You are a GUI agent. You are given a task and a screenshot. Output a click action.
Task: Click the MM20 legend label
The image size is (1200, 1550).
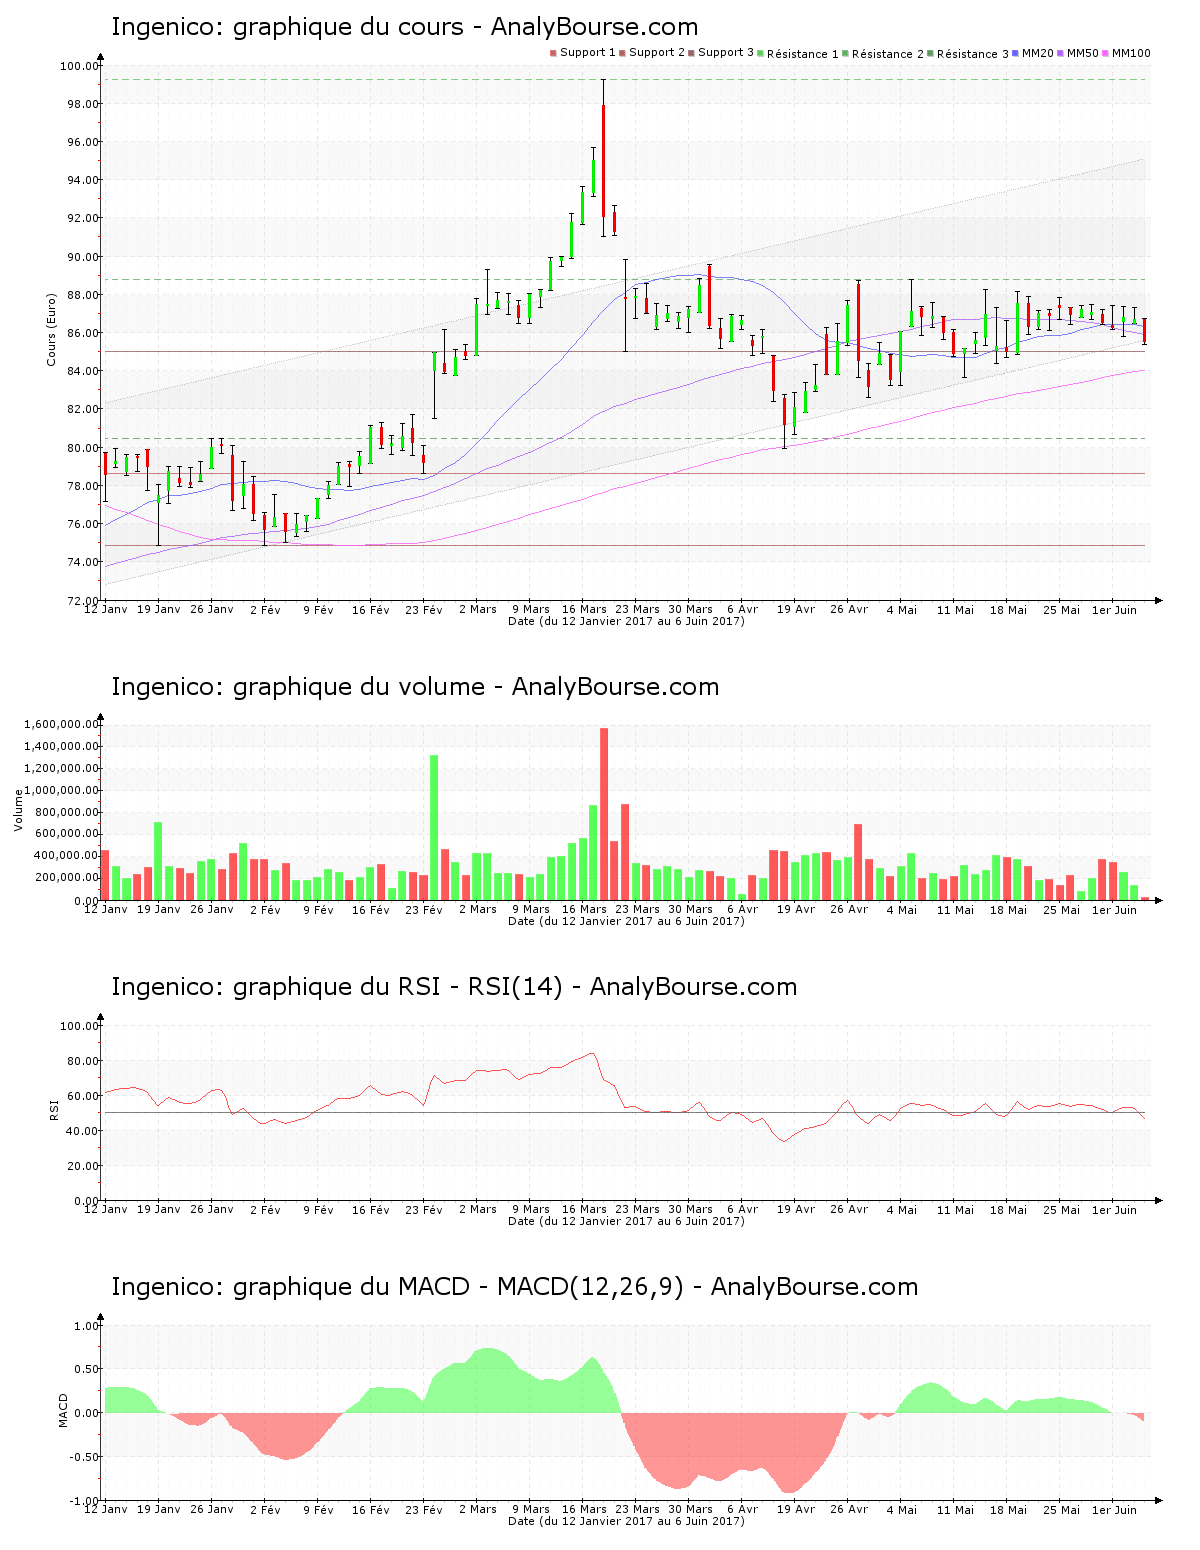pos(1038,53)
